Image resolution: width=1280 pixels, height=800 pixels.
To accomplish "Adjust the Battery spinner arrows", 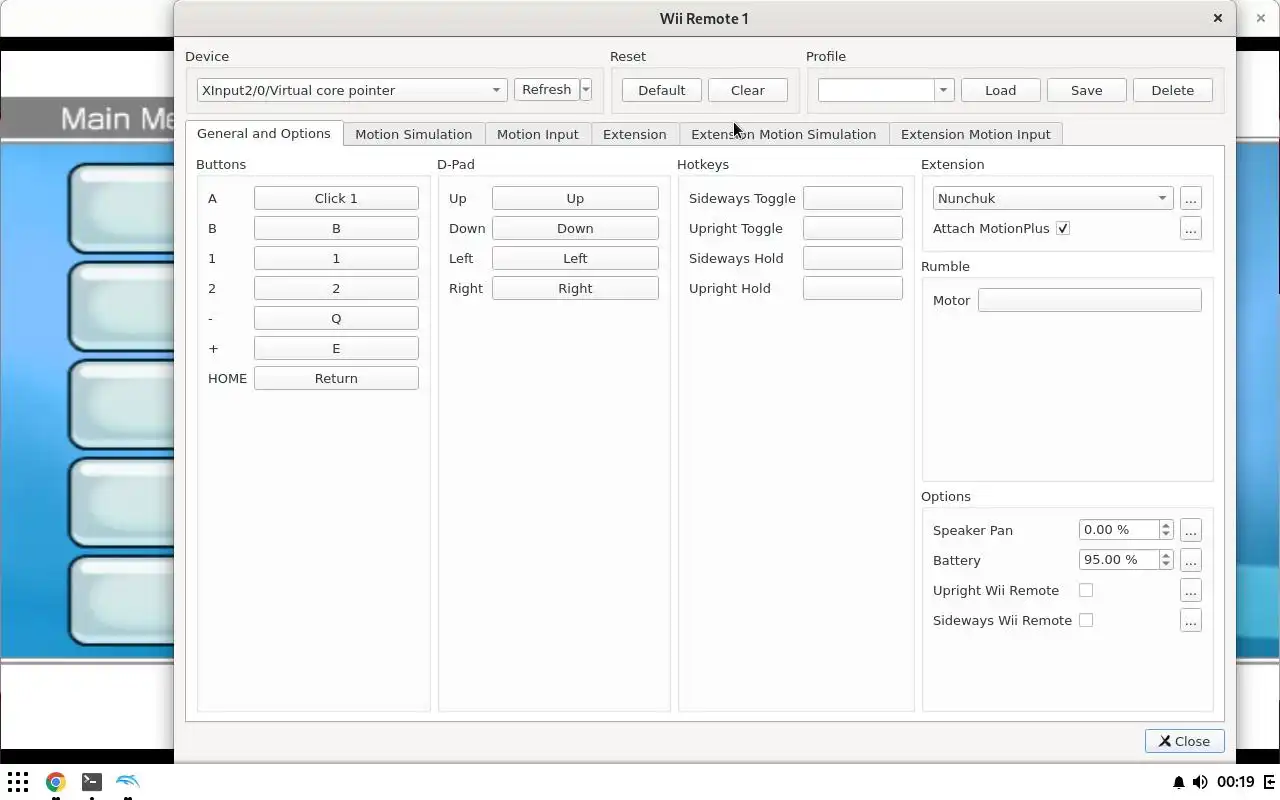I will point(1166,560).
